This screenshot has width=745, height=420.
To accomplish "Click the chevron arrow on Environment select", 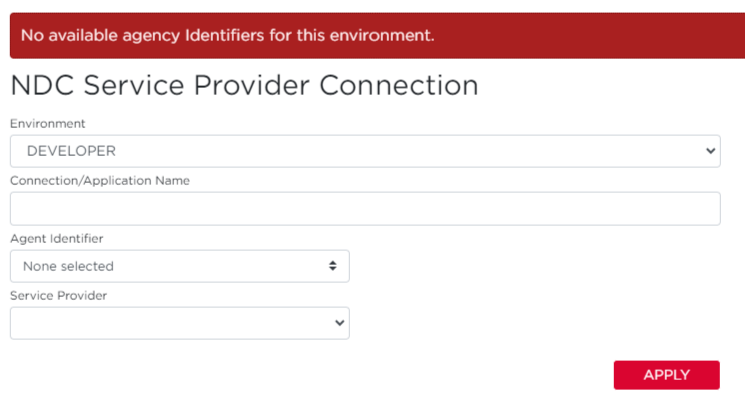I will coord(710,151).
